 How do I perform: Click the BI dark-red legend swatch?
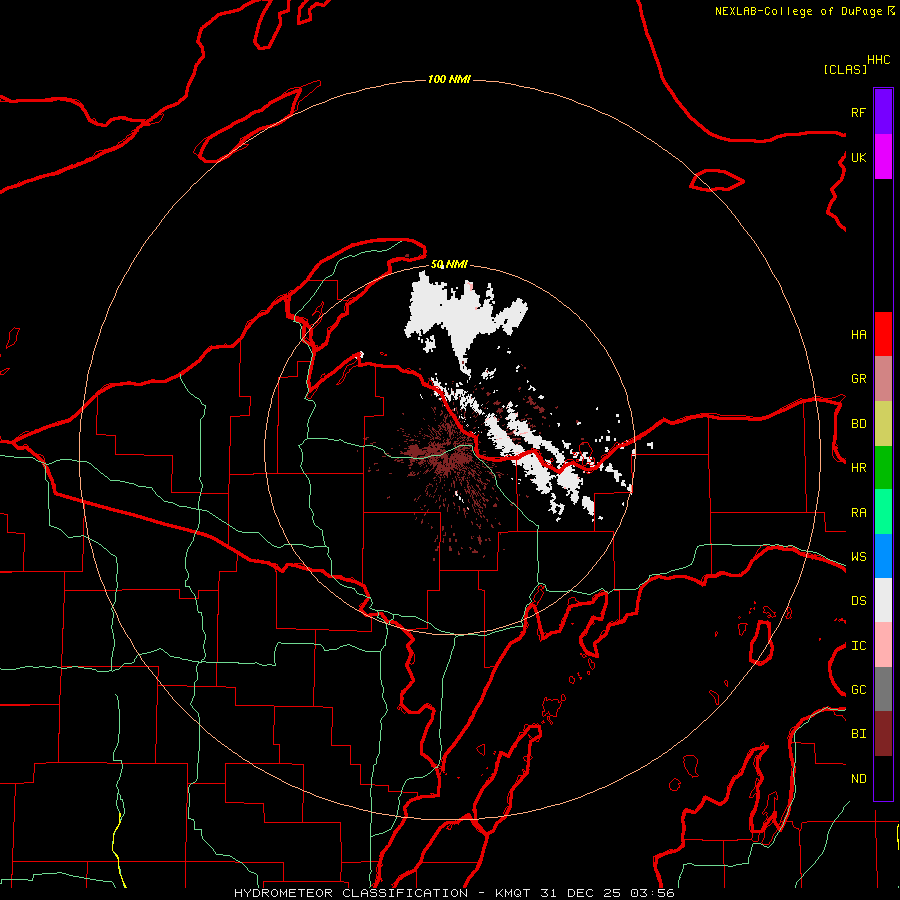[x=883, y=734]
